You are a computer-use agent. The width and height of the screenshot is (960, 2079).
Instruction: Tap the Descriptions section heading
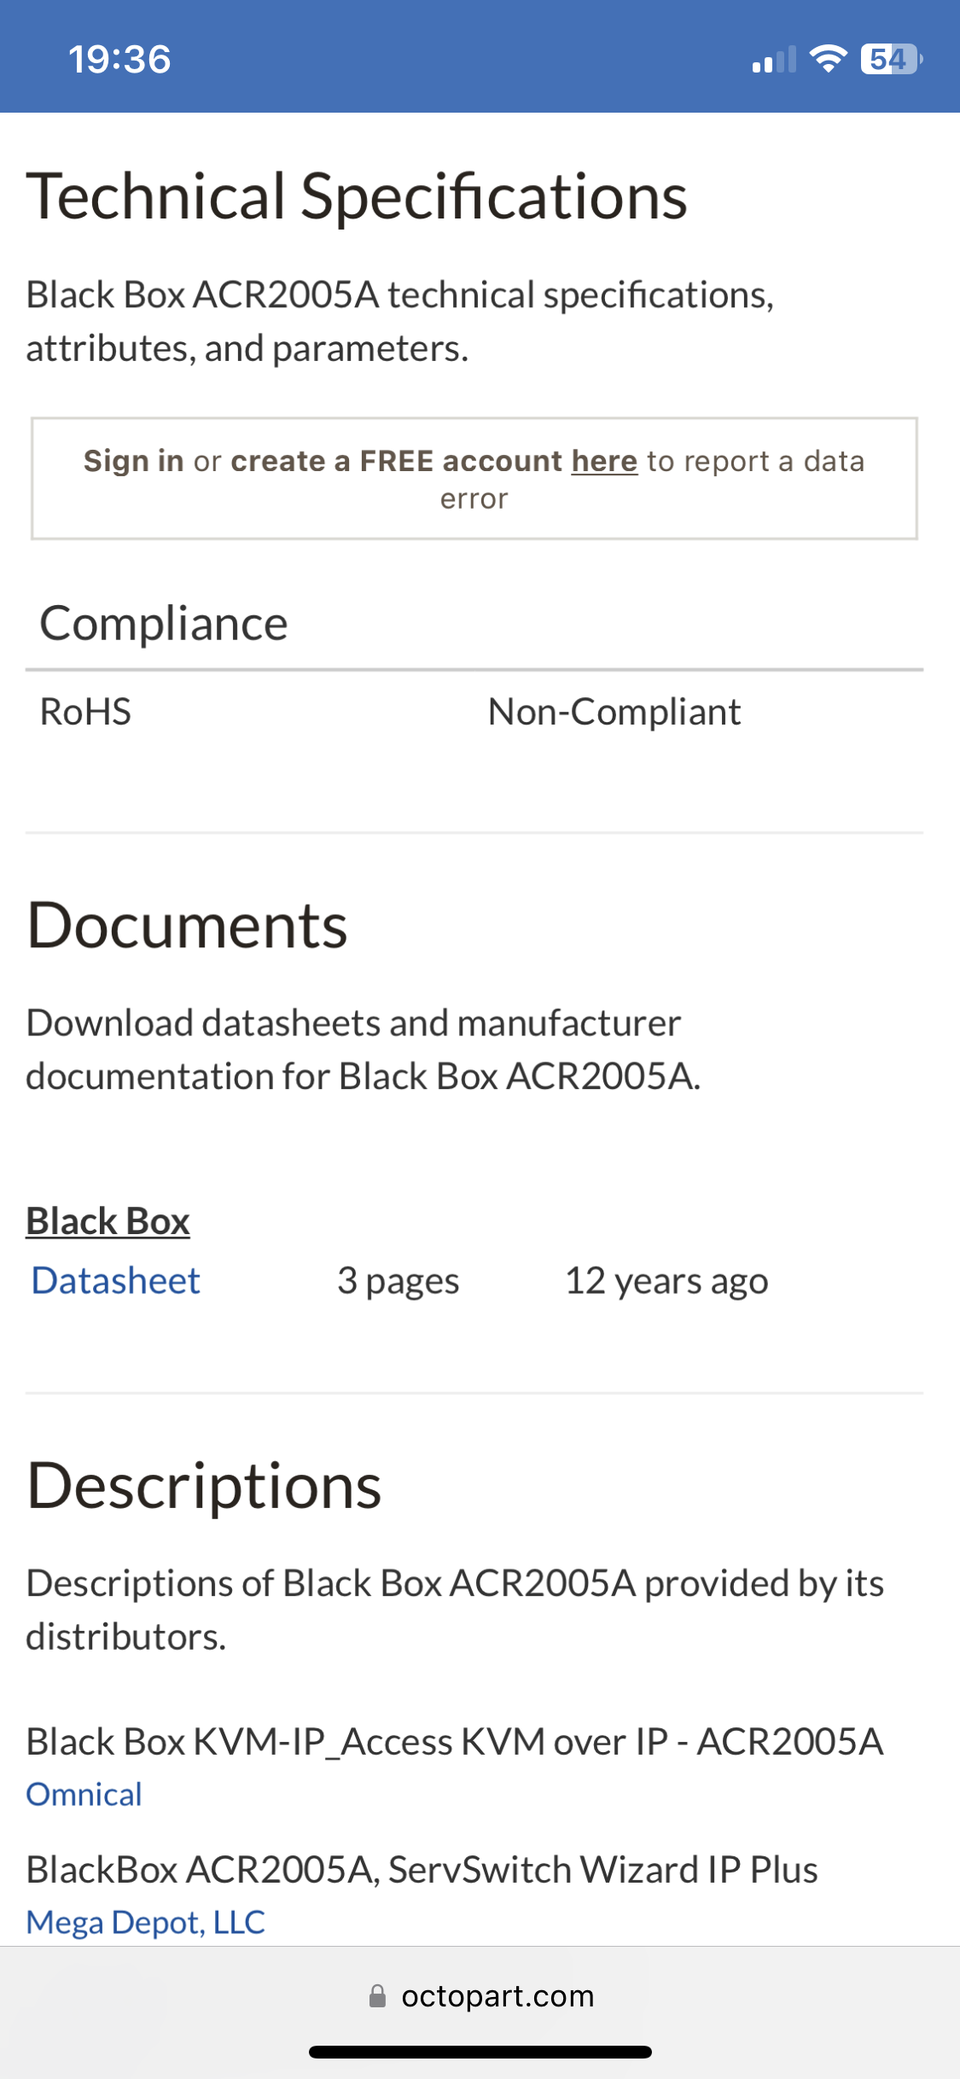point(204,1486)
